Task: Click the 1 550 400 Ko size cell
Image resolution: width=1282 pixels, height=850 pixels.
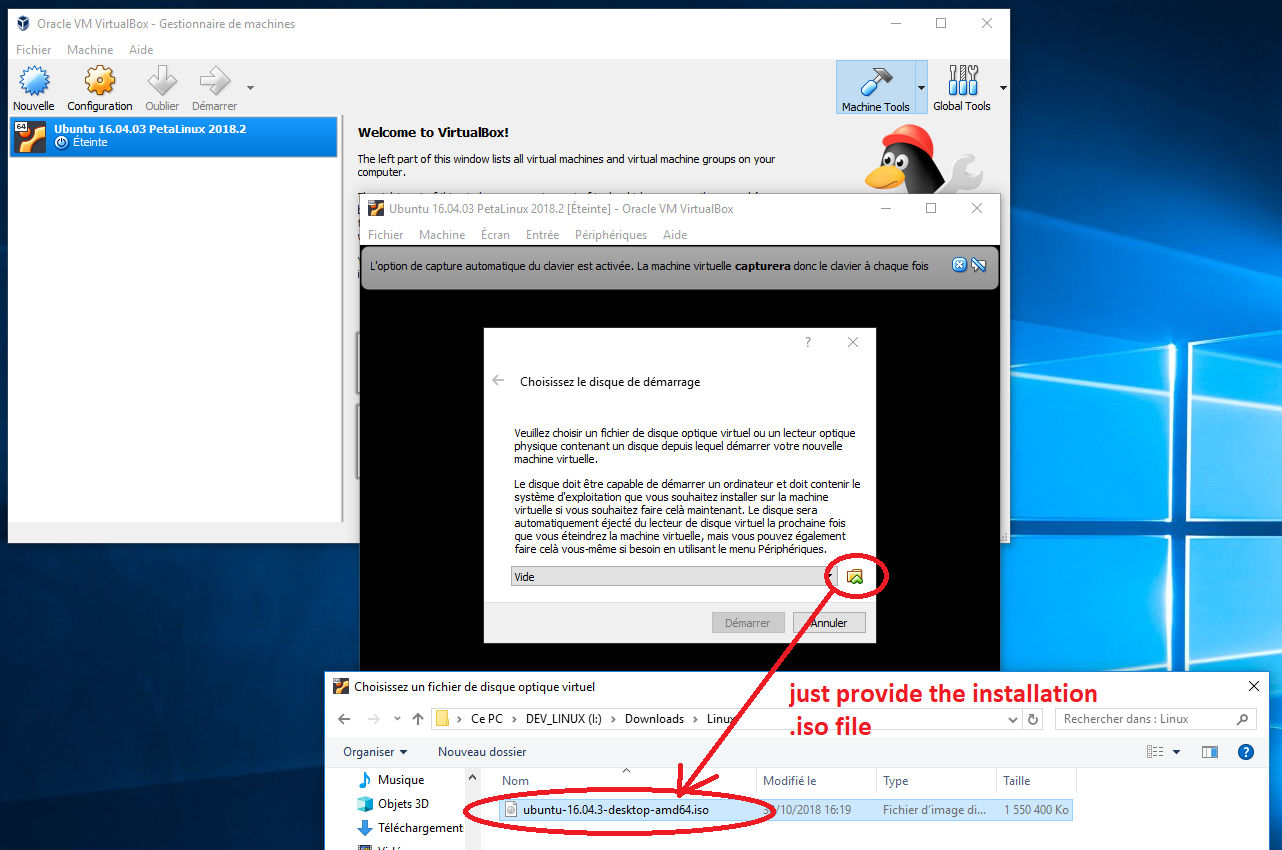Action: point(1036,809)
